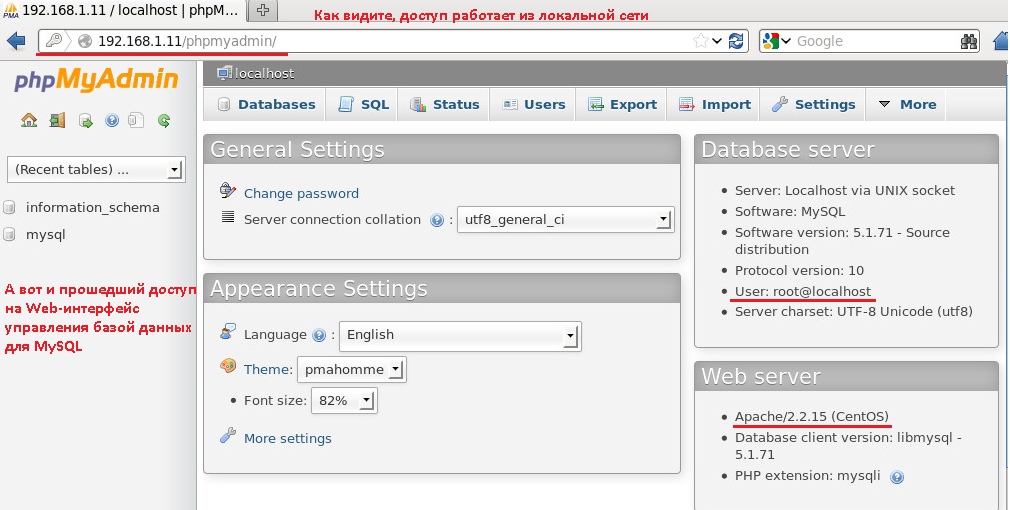Open the Recent tables dropdown

96,169
